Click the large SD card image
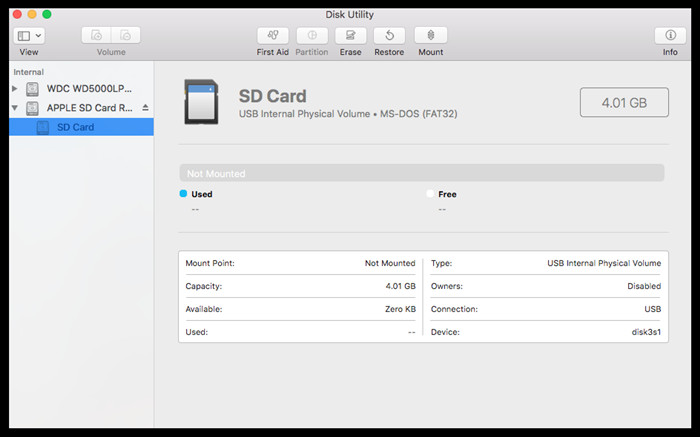The height and width of the screenshot is (437, 700). 201,102
